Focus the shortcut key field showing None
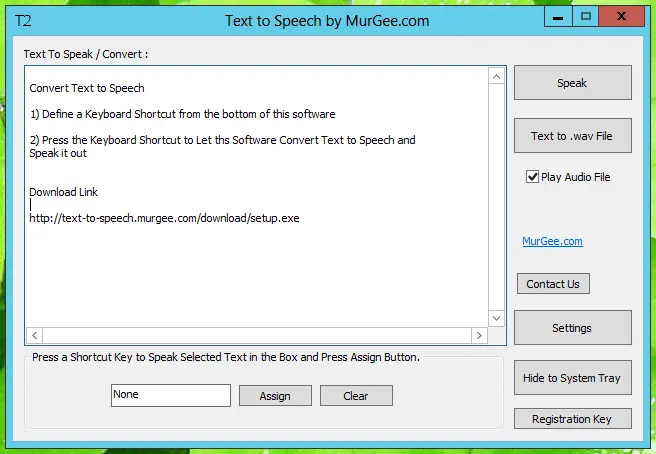This screenshot has width=656, height=454. [x=171, y=395]
